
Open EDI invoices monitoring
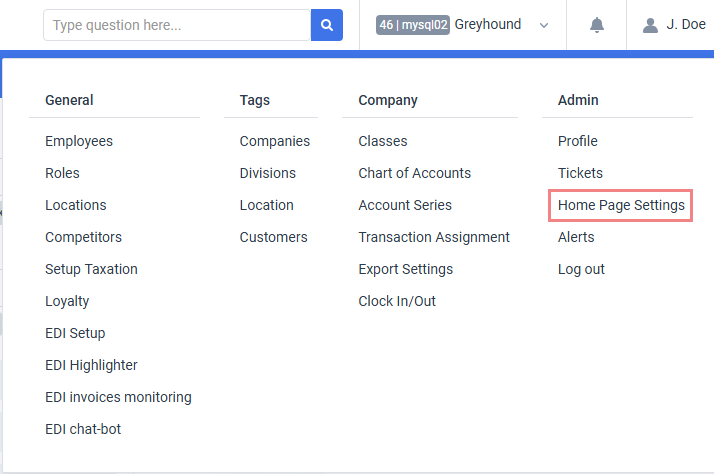(118, 397)
